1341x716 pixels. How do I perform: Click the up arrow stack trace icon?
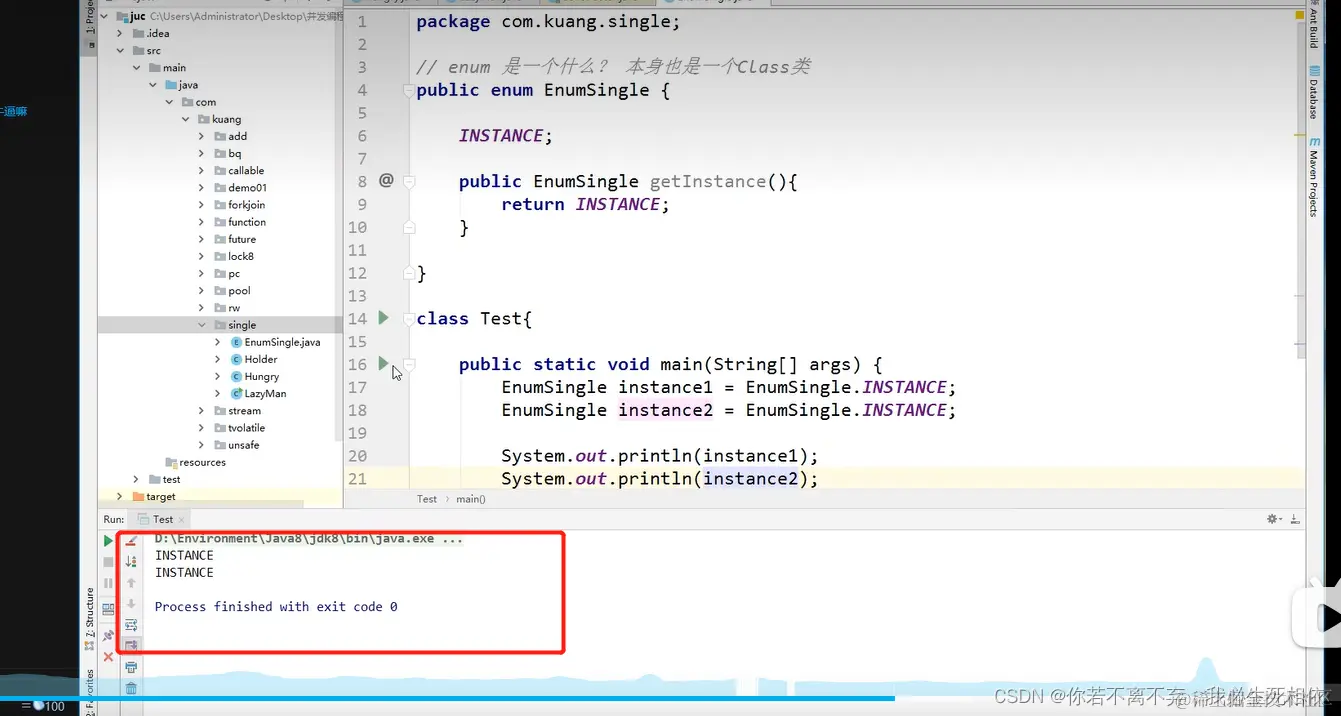coord(131,583)
